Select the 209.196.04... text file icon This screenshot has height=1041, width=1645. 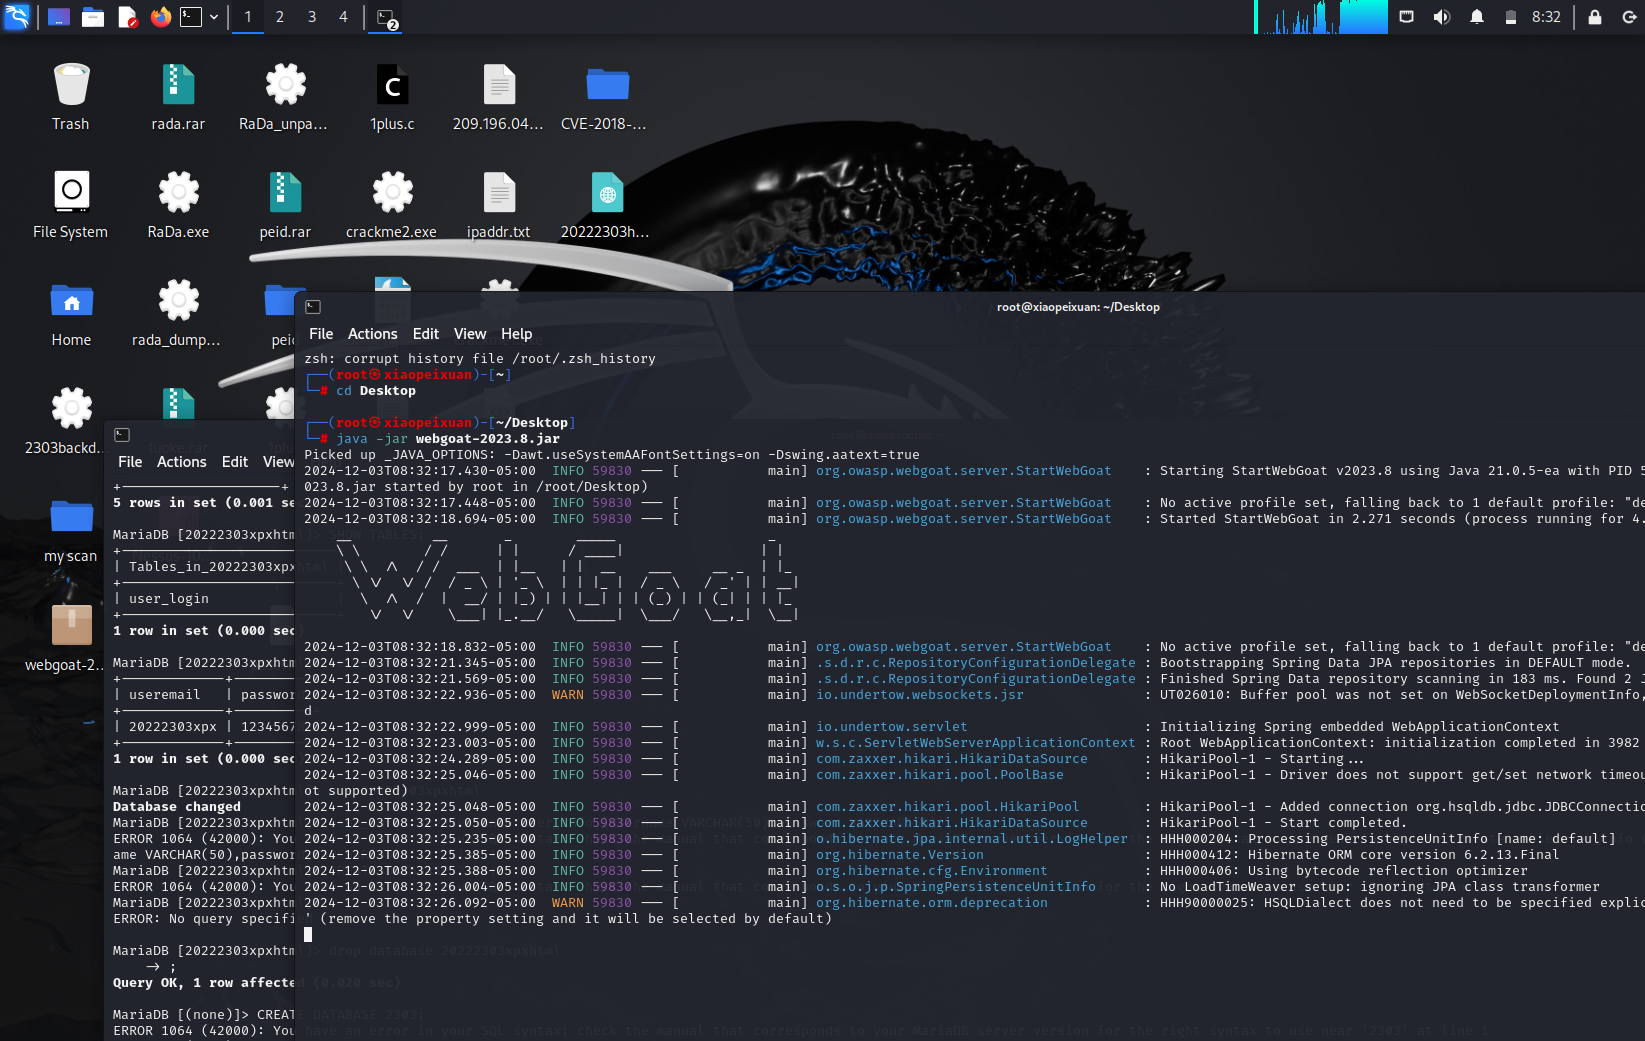[x=498, y=97]
